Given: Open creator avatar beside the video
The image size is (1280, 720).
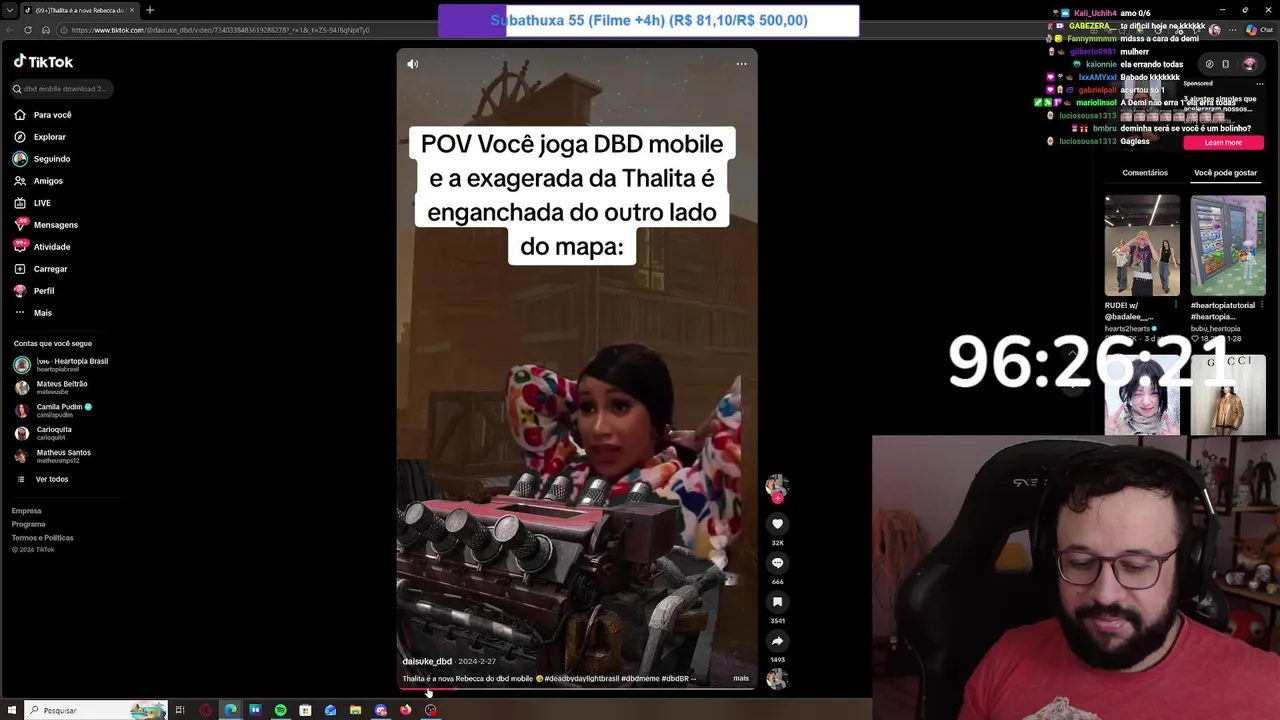Looking at the screenshot, I should [x=777, y=486].
